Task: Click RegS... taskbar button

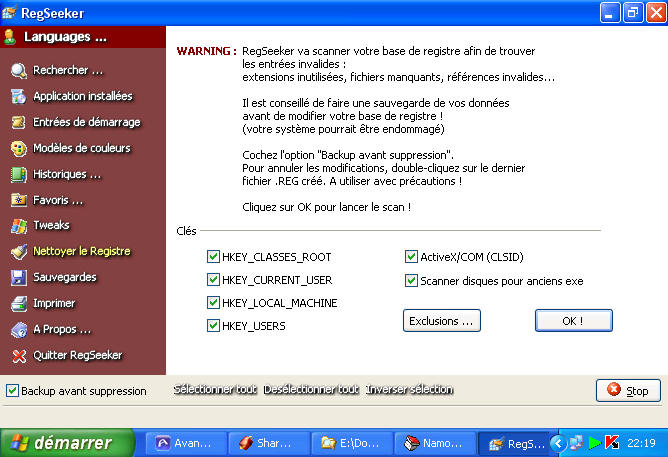Action: (x=513, y=443)
